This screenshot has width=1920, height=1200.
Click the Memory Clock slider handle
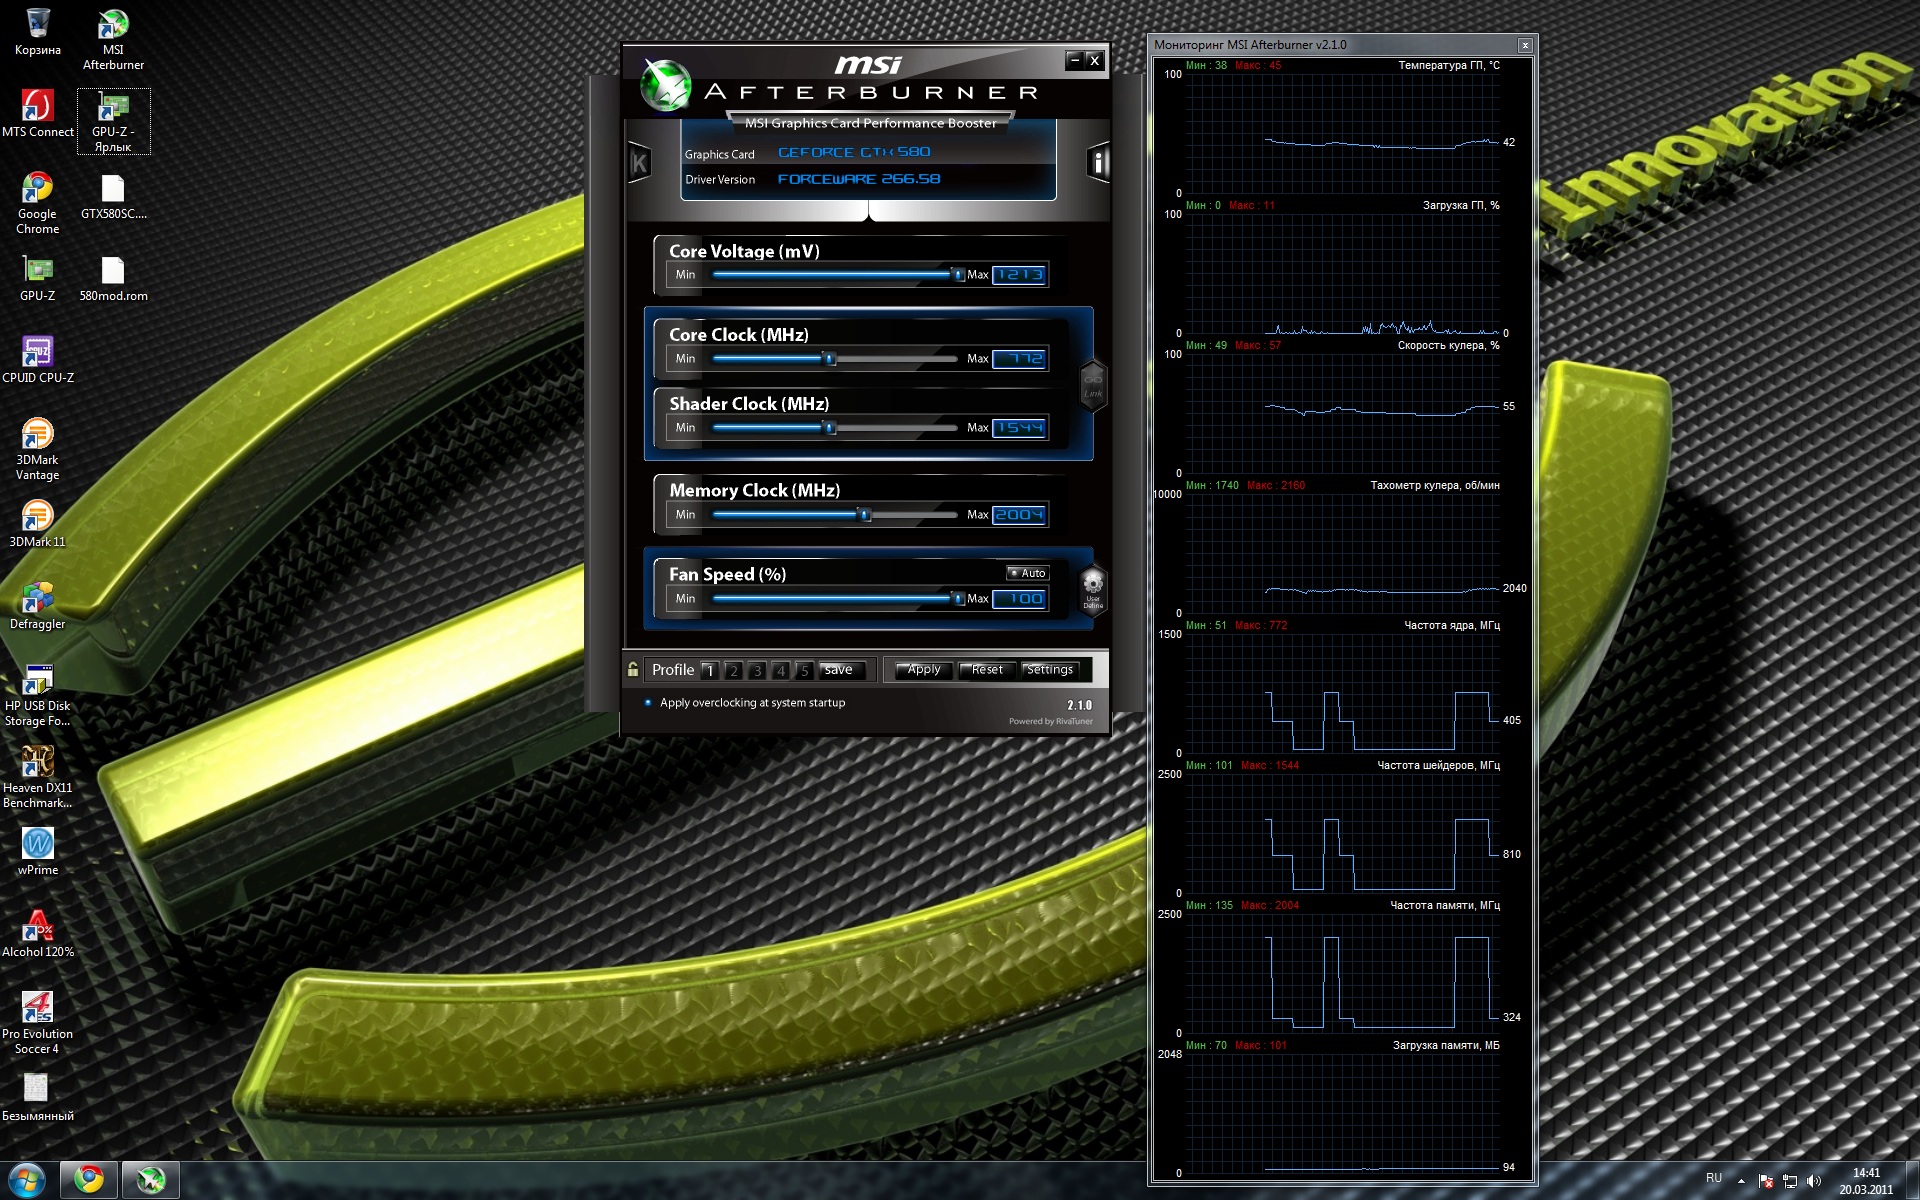tap(865, 514)
